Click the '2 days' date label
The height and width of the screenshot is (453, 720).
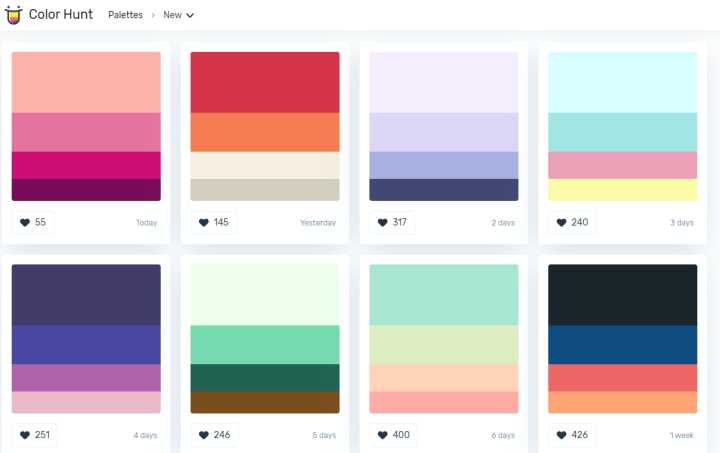point(503,223)
